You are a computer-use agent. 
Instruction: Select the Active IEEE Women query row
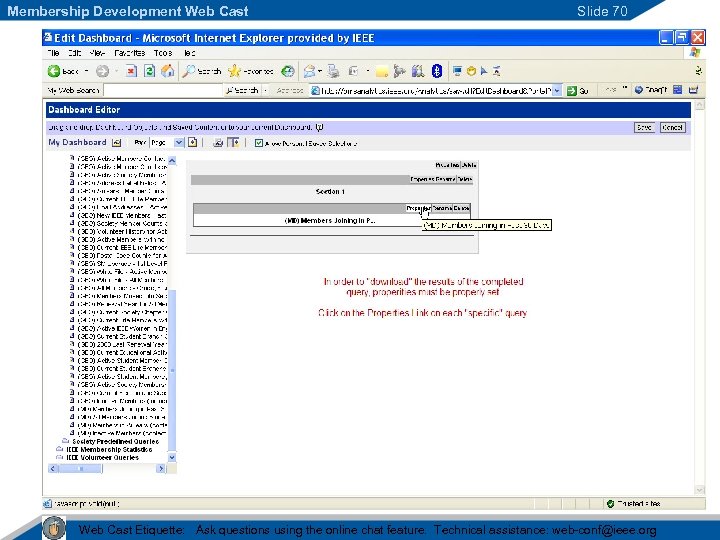pos(122,328)
